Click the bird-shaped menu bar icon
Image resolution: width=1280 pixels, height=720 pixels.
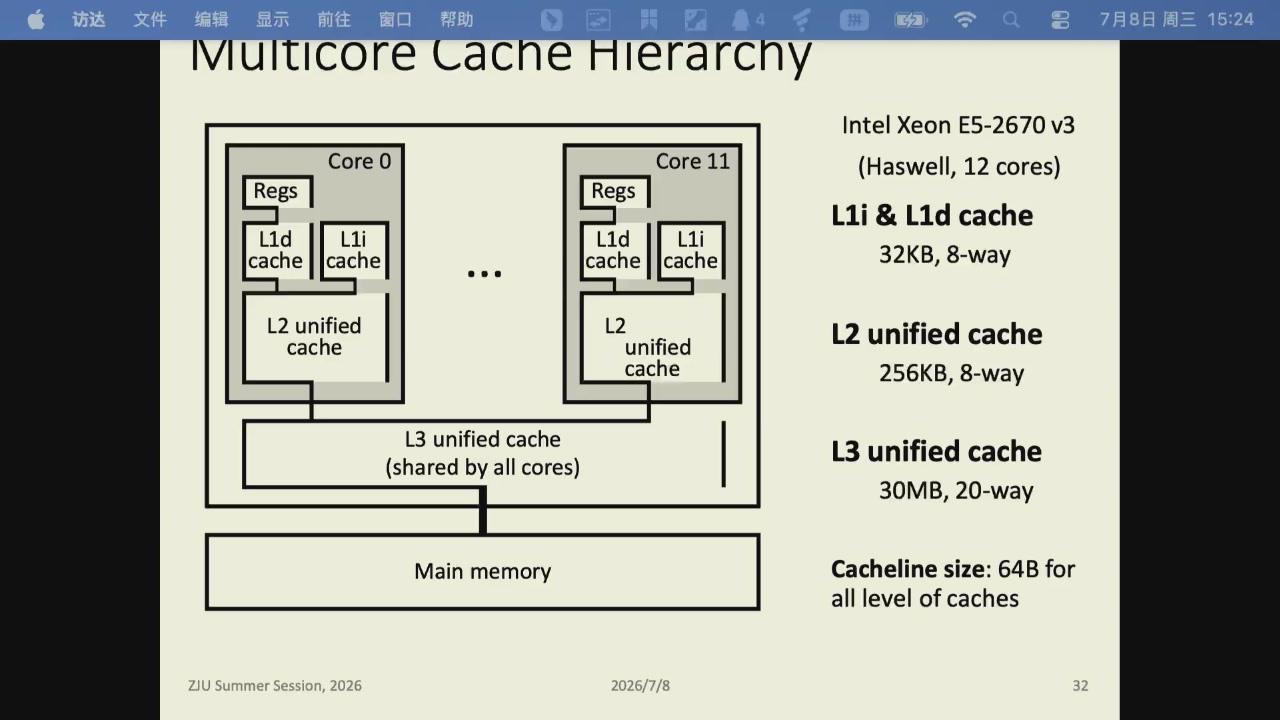(x=801, y=19)
